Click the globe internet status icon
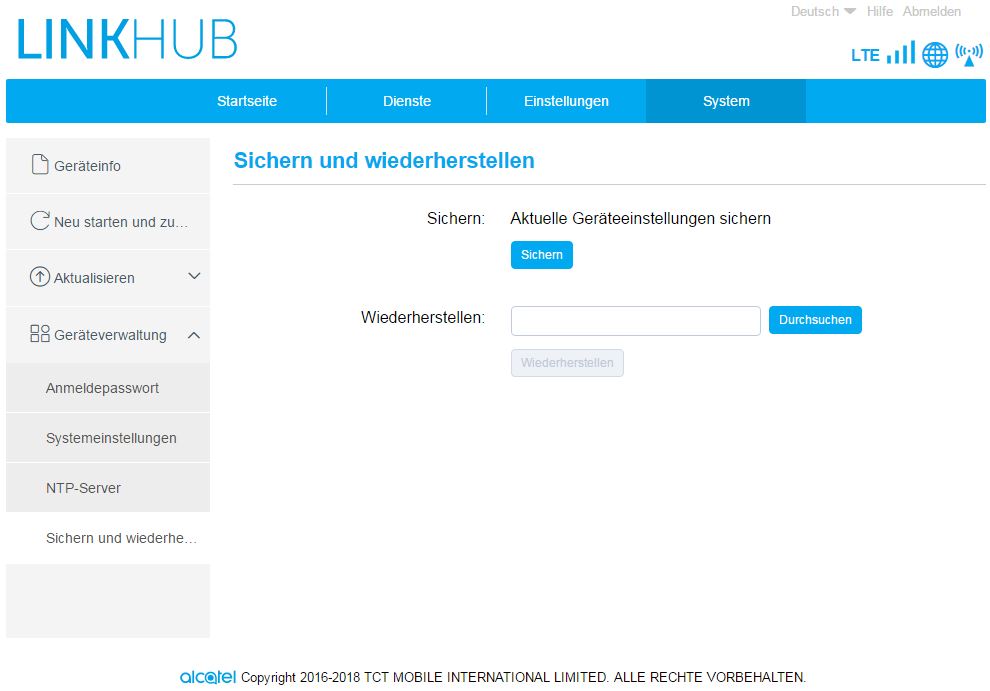 [935, 55]
